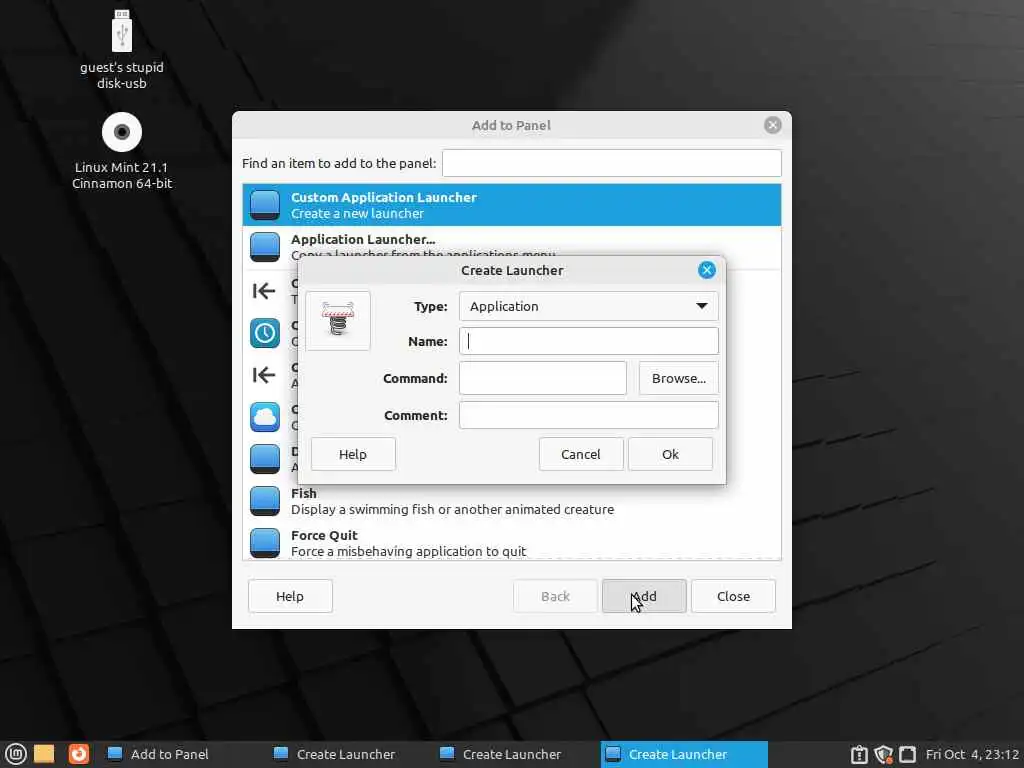Image resolution: width=1024 pixels, height=768 pixels.
Task: Select the Force Quit list entry
Action: tap(511, 542)
